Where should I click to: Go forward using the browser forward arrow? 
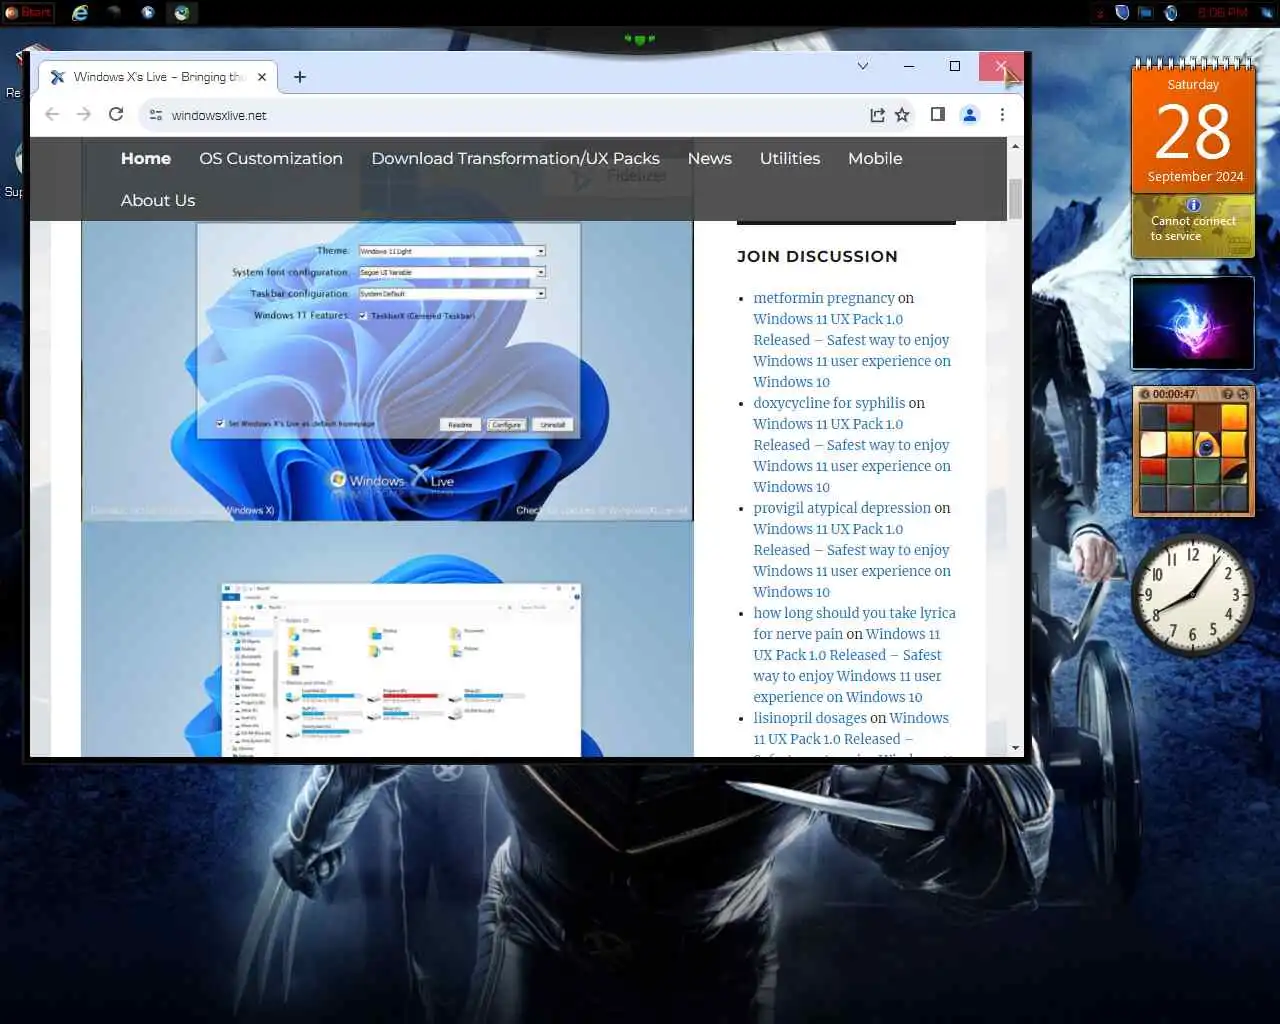84,115
